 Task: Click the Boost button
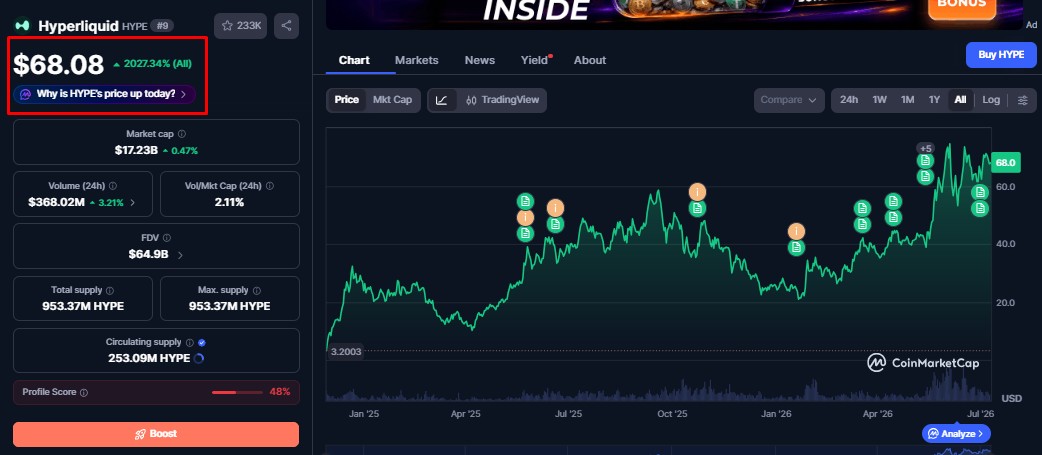(x=156, y=434)
